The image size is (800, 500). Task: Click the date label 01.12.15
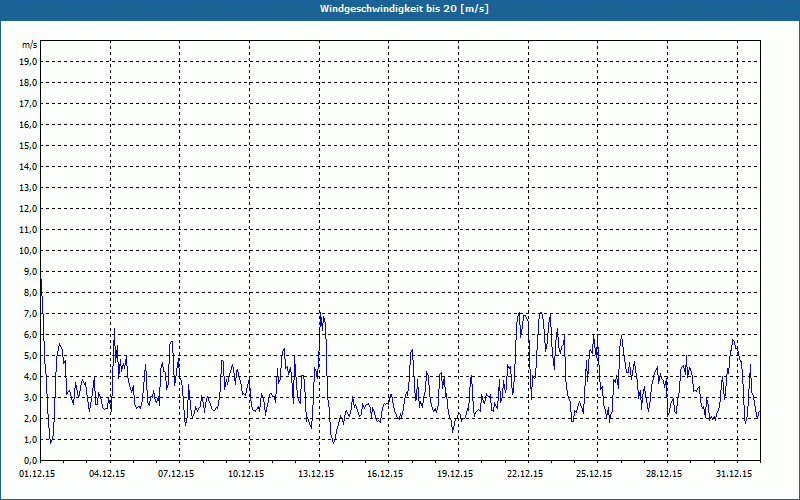[x=37, y=474]
